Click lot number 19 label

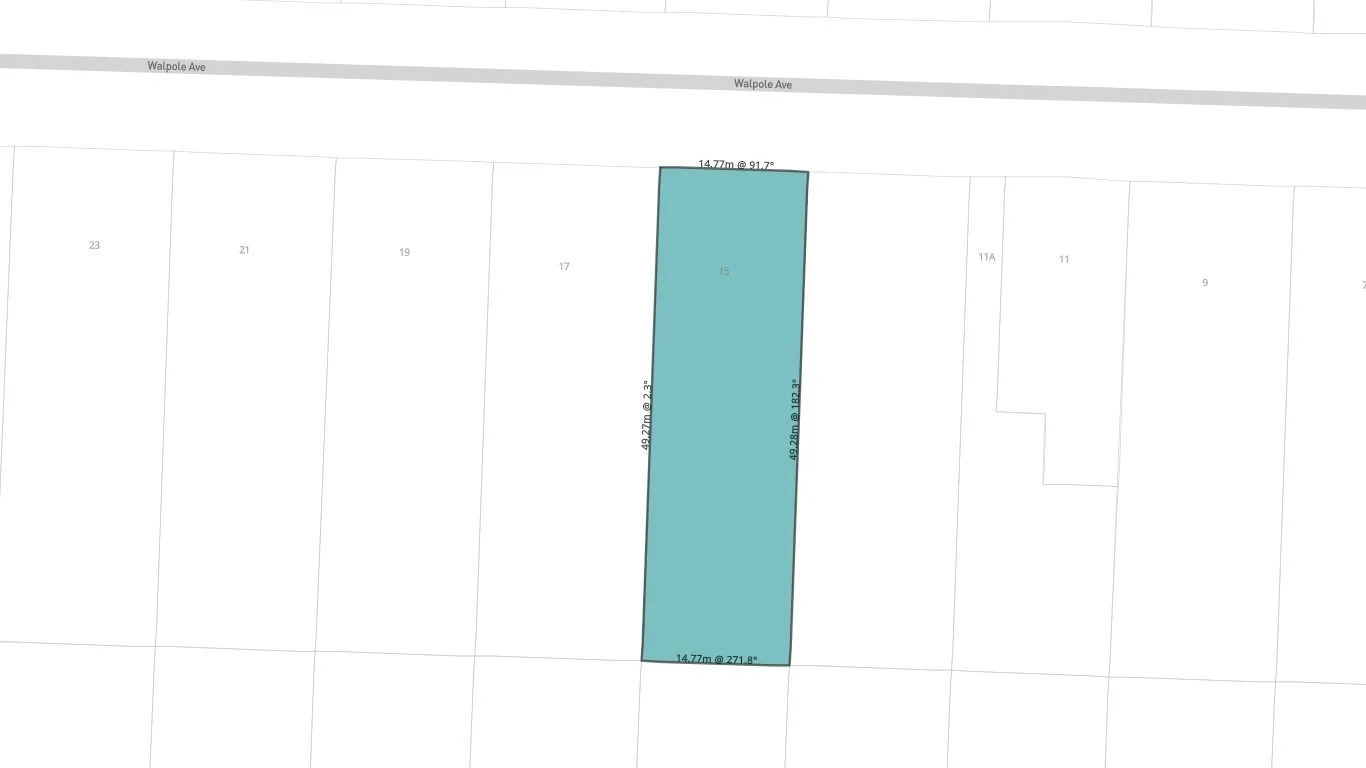(x=404, y=252)
